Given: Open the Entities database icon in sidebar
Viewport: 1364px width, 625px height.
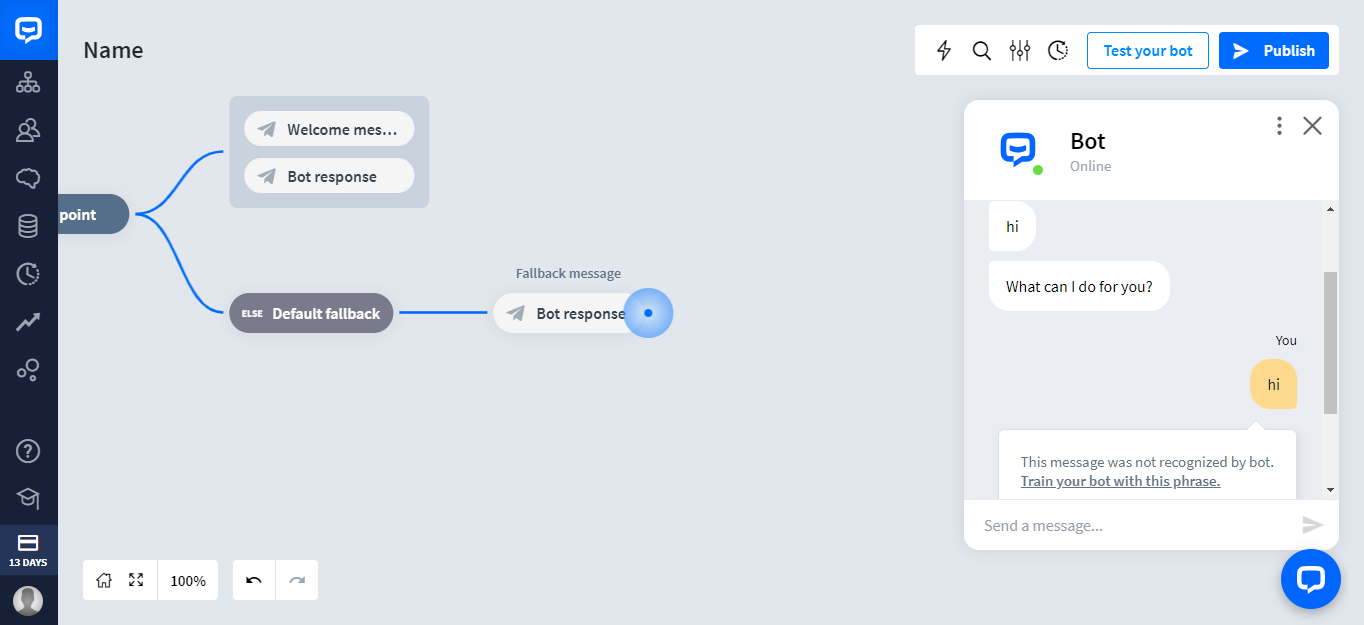Looking at the screenshot, I should [28, 226].
